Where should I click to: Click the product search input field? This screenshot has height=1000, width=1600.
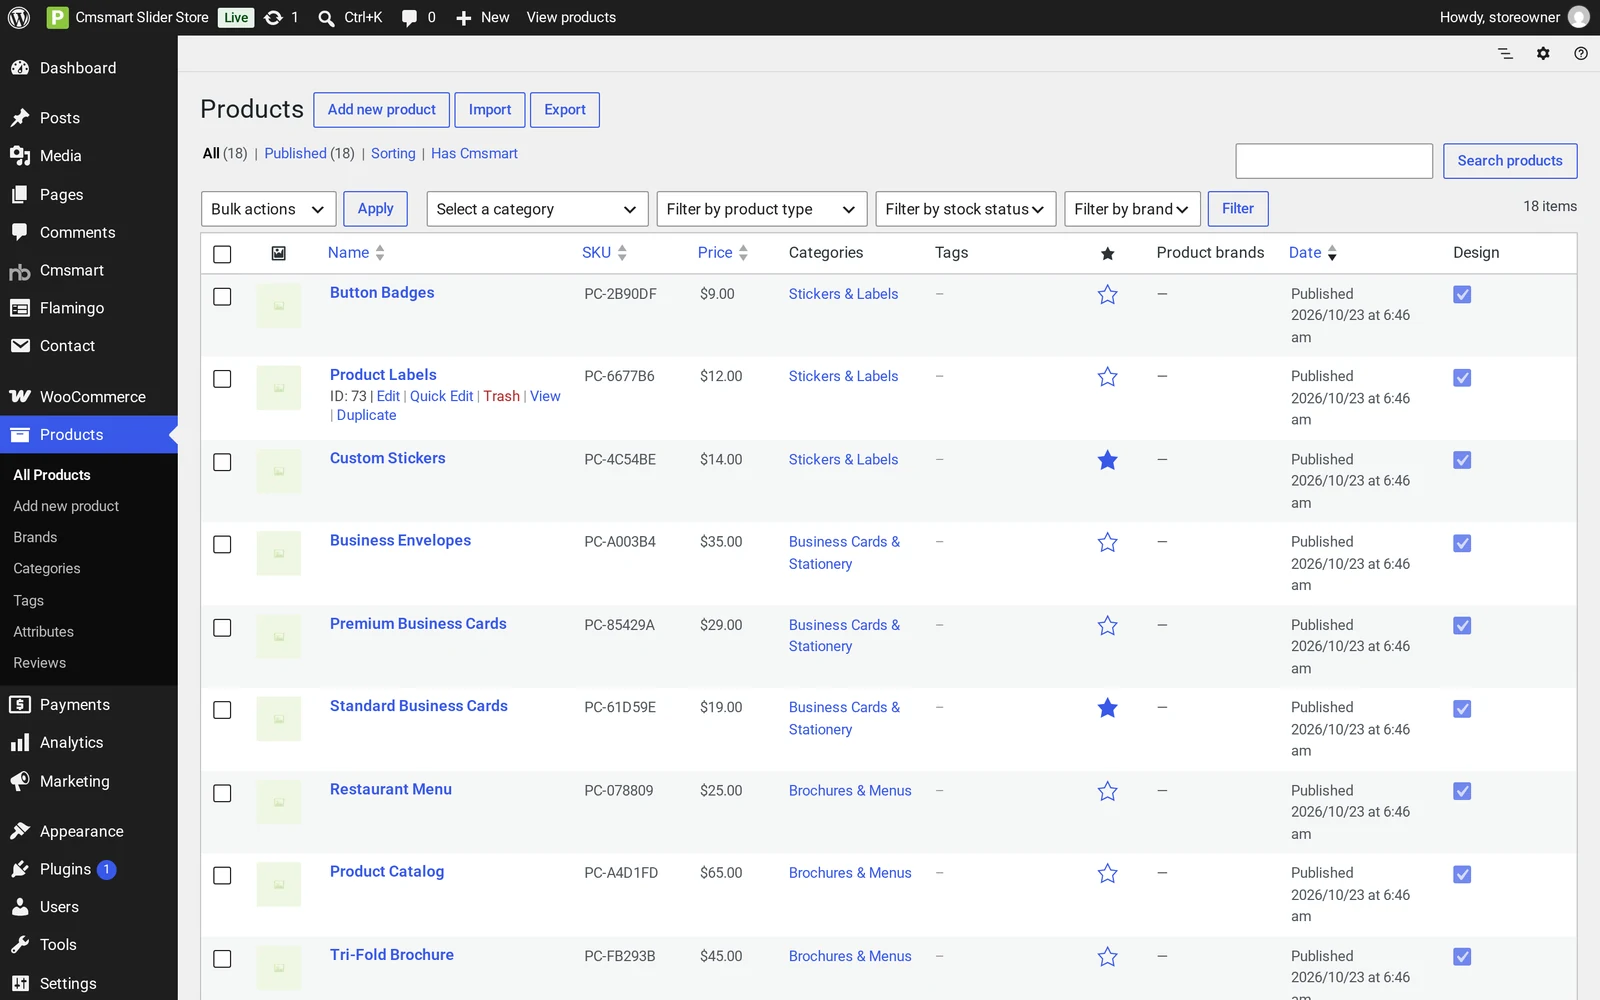click(1334, 161)
